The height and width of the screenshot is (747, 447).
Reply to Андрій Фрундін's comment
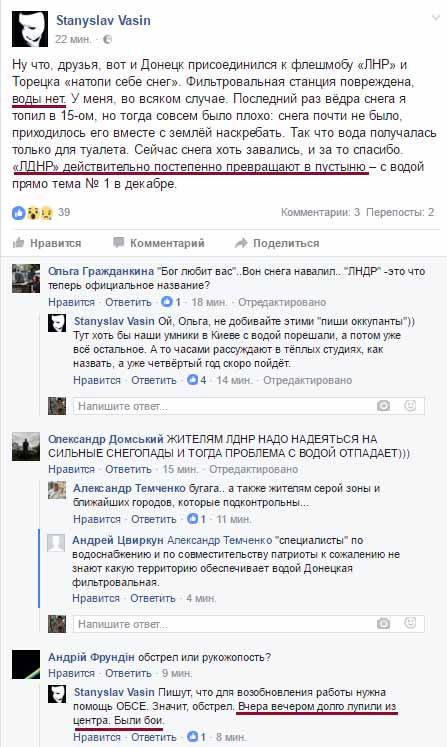coord(128,673)
